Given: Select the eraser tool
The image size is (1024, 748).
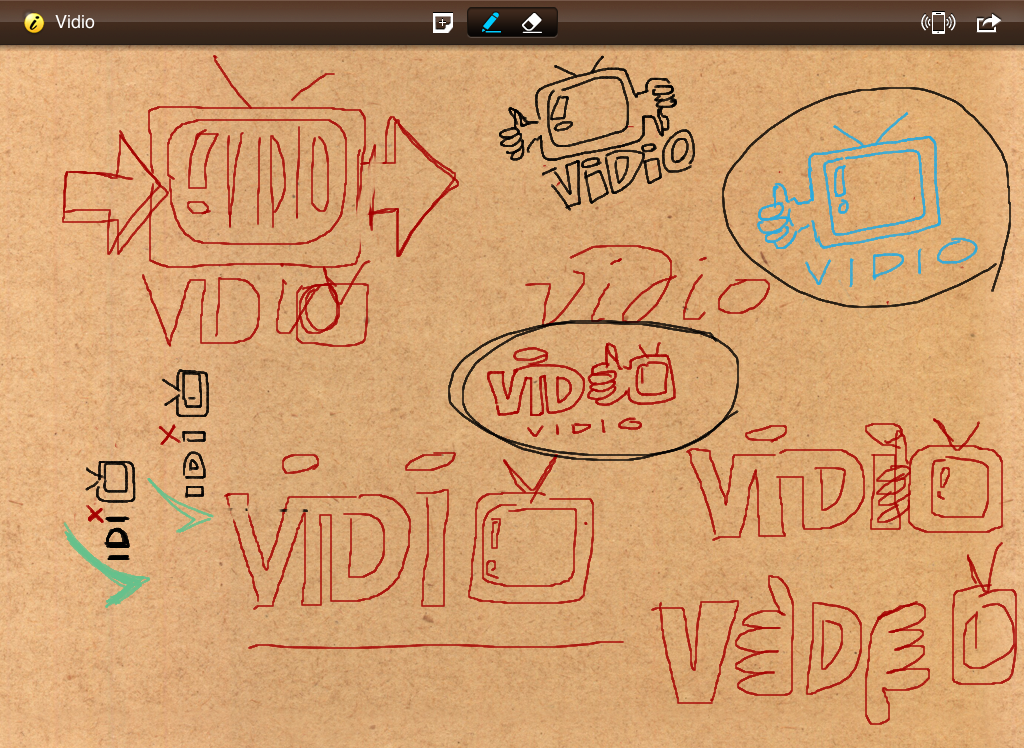Looking at the screenshot, I should tap(532, 22).
